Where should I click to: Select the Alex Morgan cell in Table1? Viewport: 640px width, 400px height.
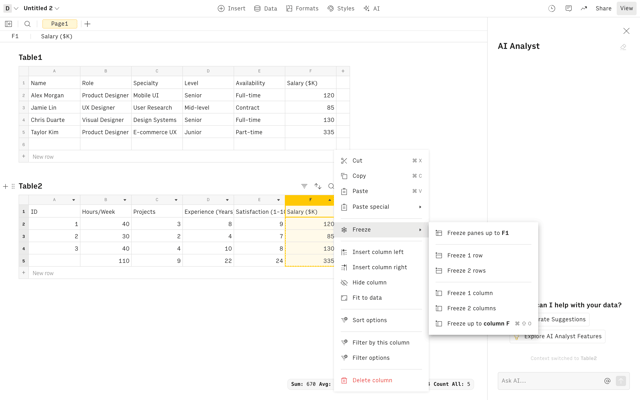click(x=54, y=96)
